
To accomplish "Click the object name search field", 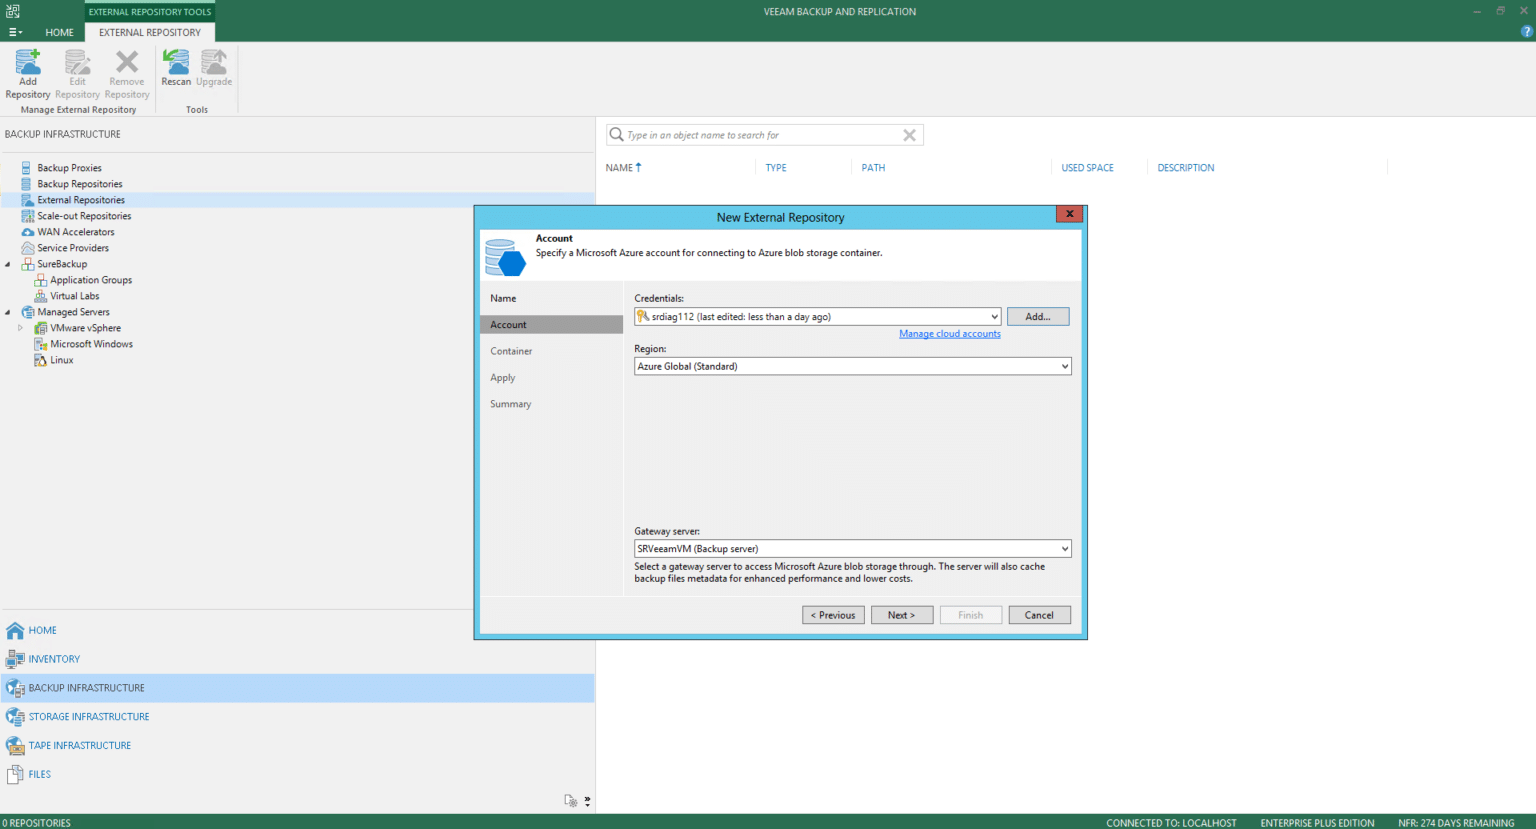I will click(x=762, y=135).
